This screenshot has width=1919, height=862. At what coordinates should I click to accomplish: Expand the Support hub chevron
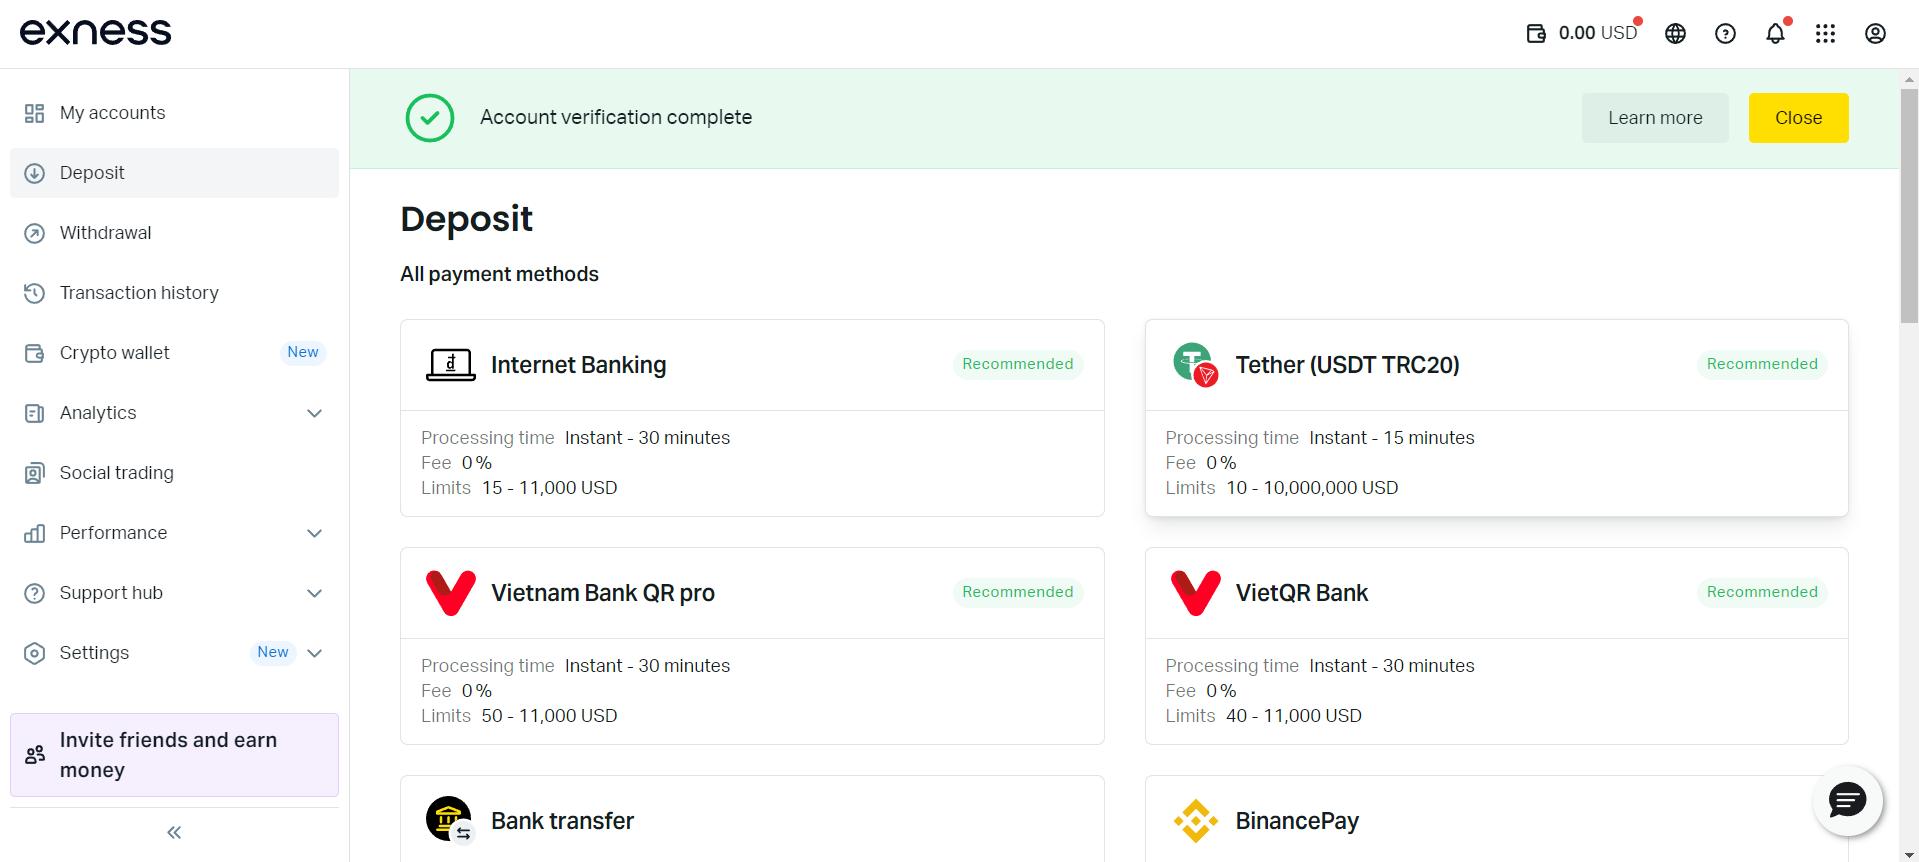(314, 593)
